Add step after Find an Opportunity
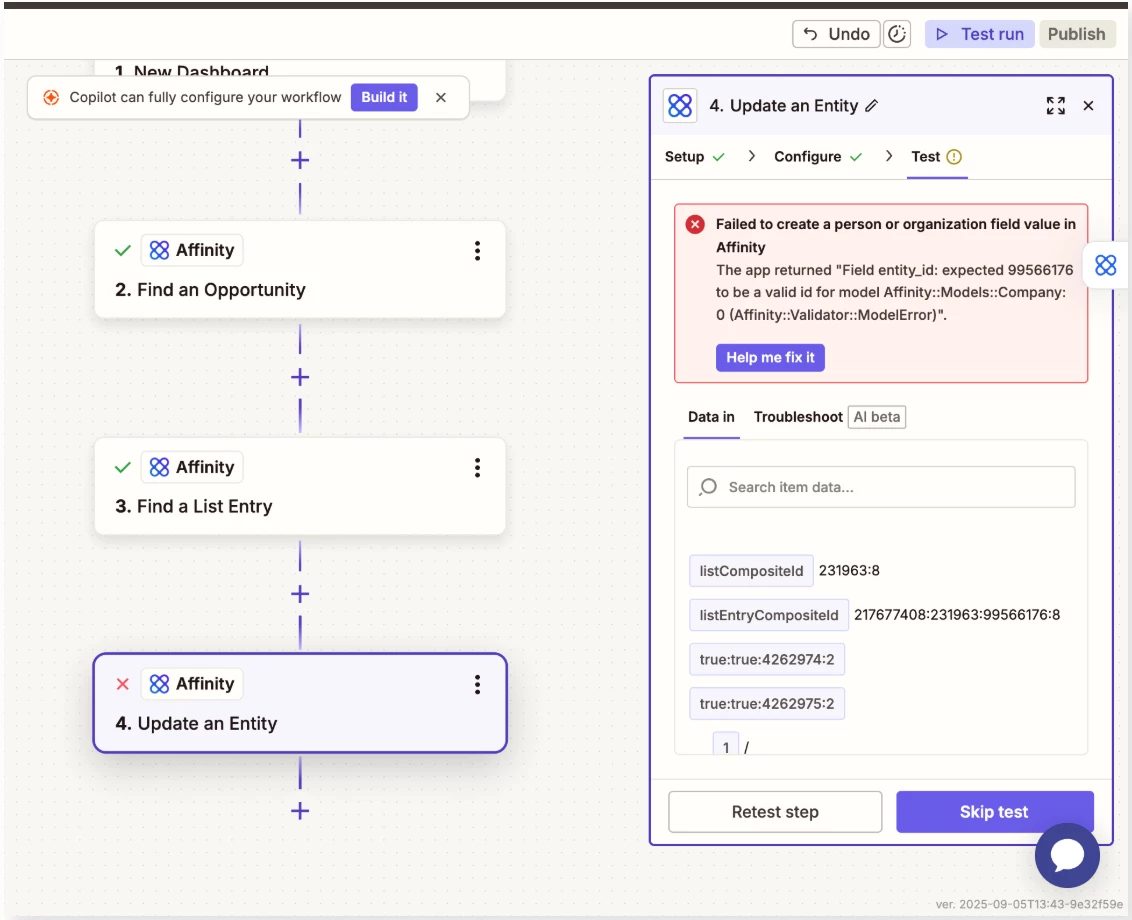Image resolution: width=1132 pixels, height=920 pixels. pyautogui.click(x=300, y=377)
